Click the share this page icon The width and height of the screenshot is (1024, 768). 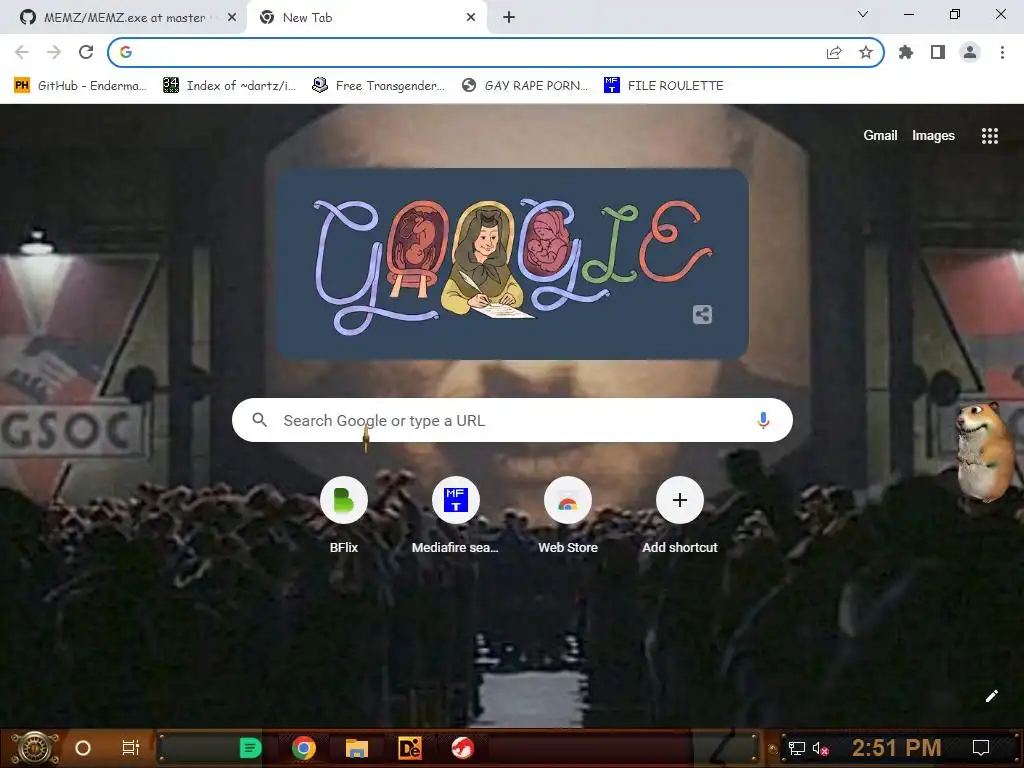[834, 53]
